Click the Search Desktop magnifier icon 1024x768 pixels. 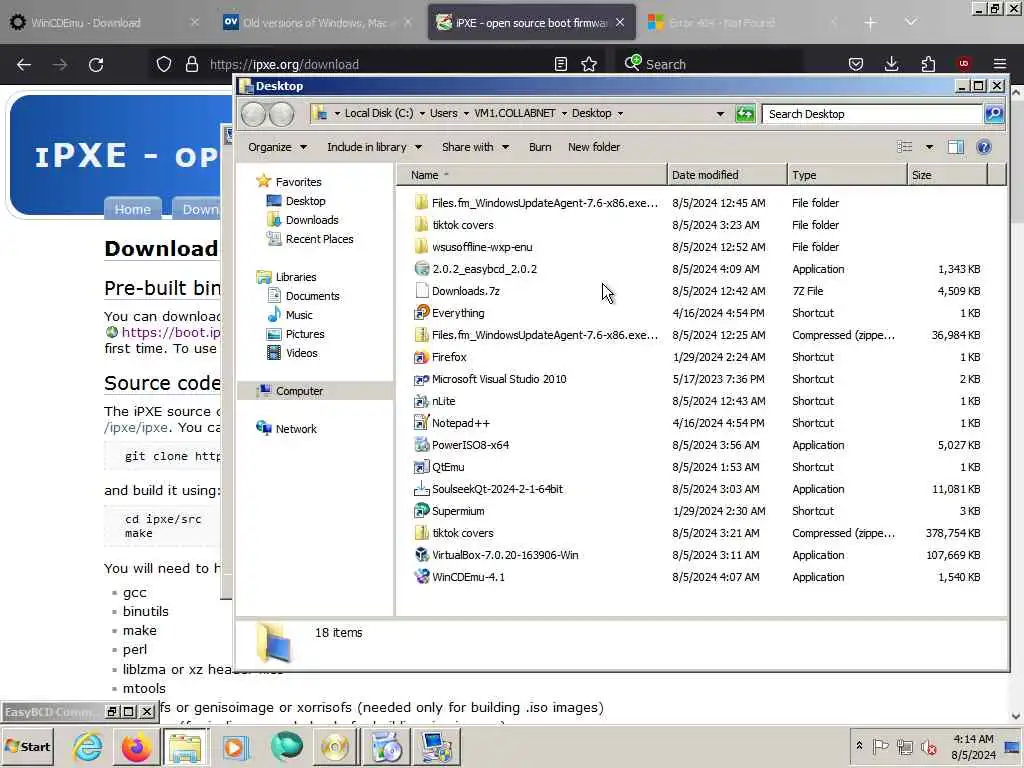(x=994, y=114)
